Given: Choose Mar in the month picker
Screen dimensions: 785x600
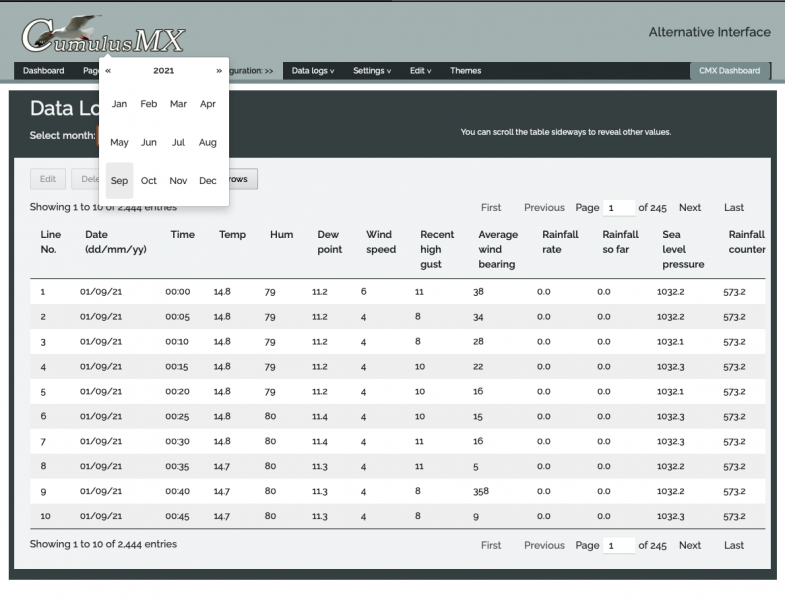Looking at the screenshot, I should point(178,104).
